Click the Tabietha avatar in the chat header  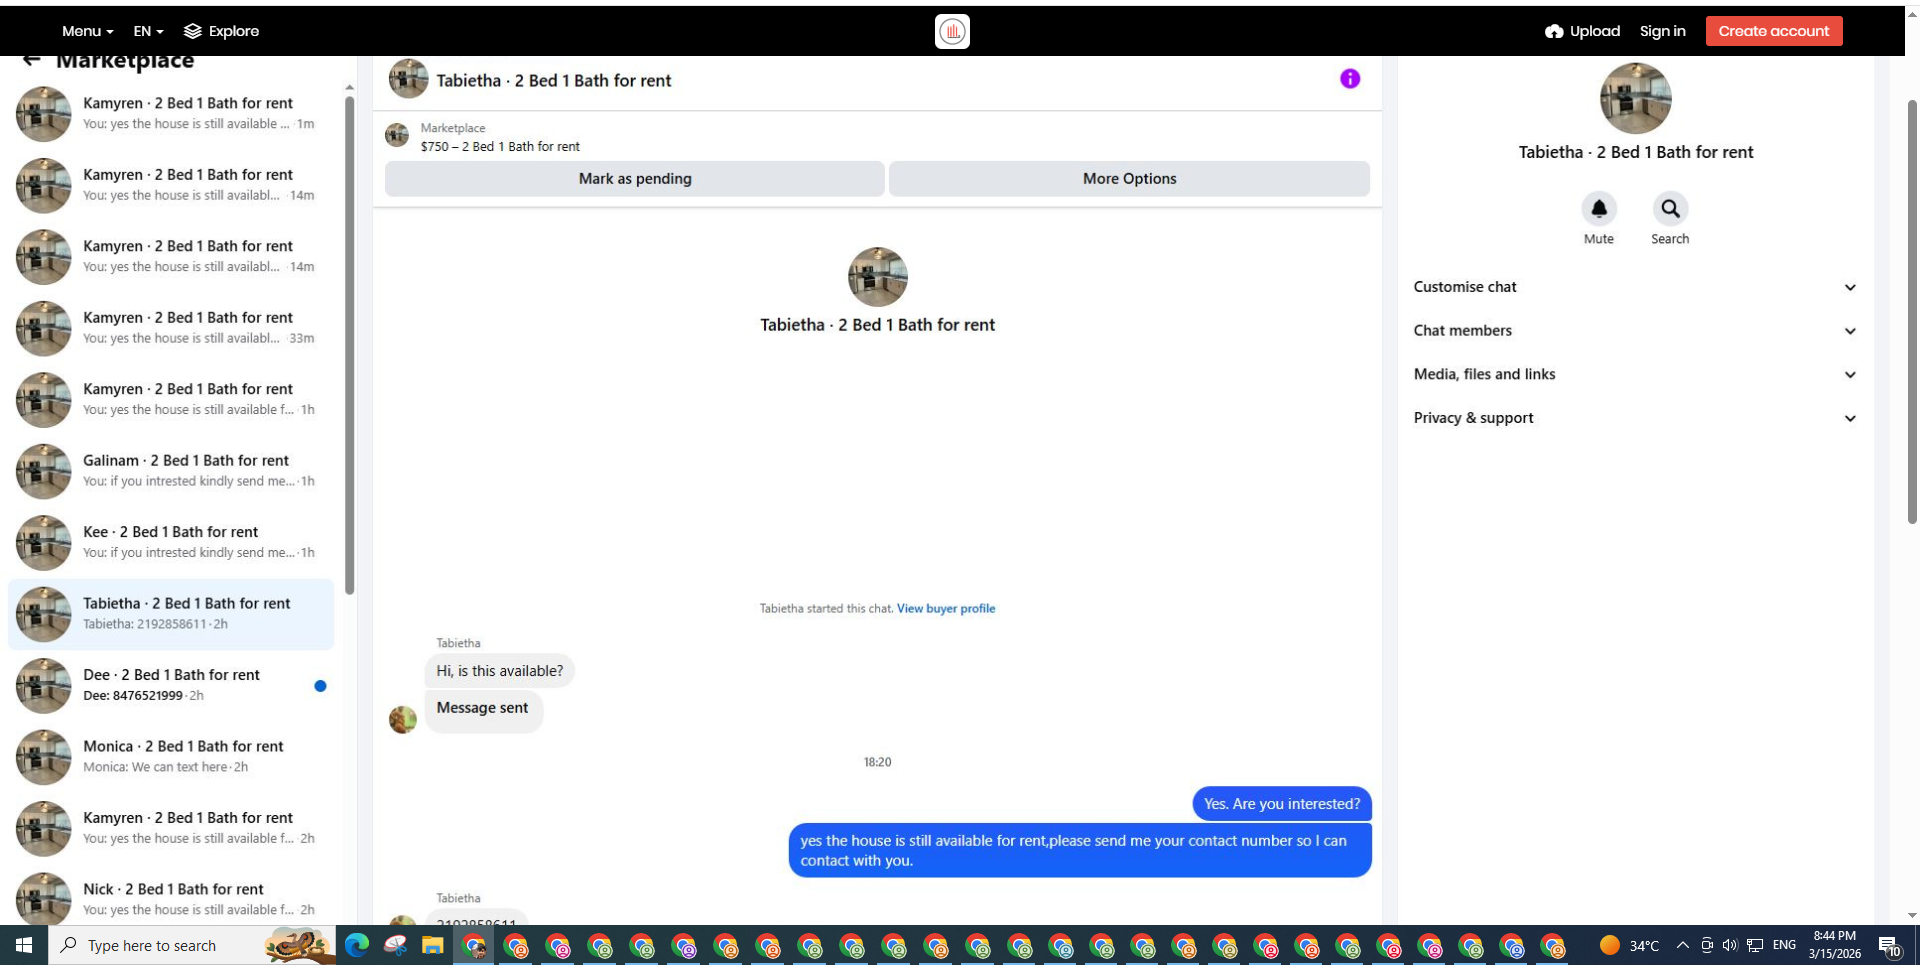coord(408,79)
